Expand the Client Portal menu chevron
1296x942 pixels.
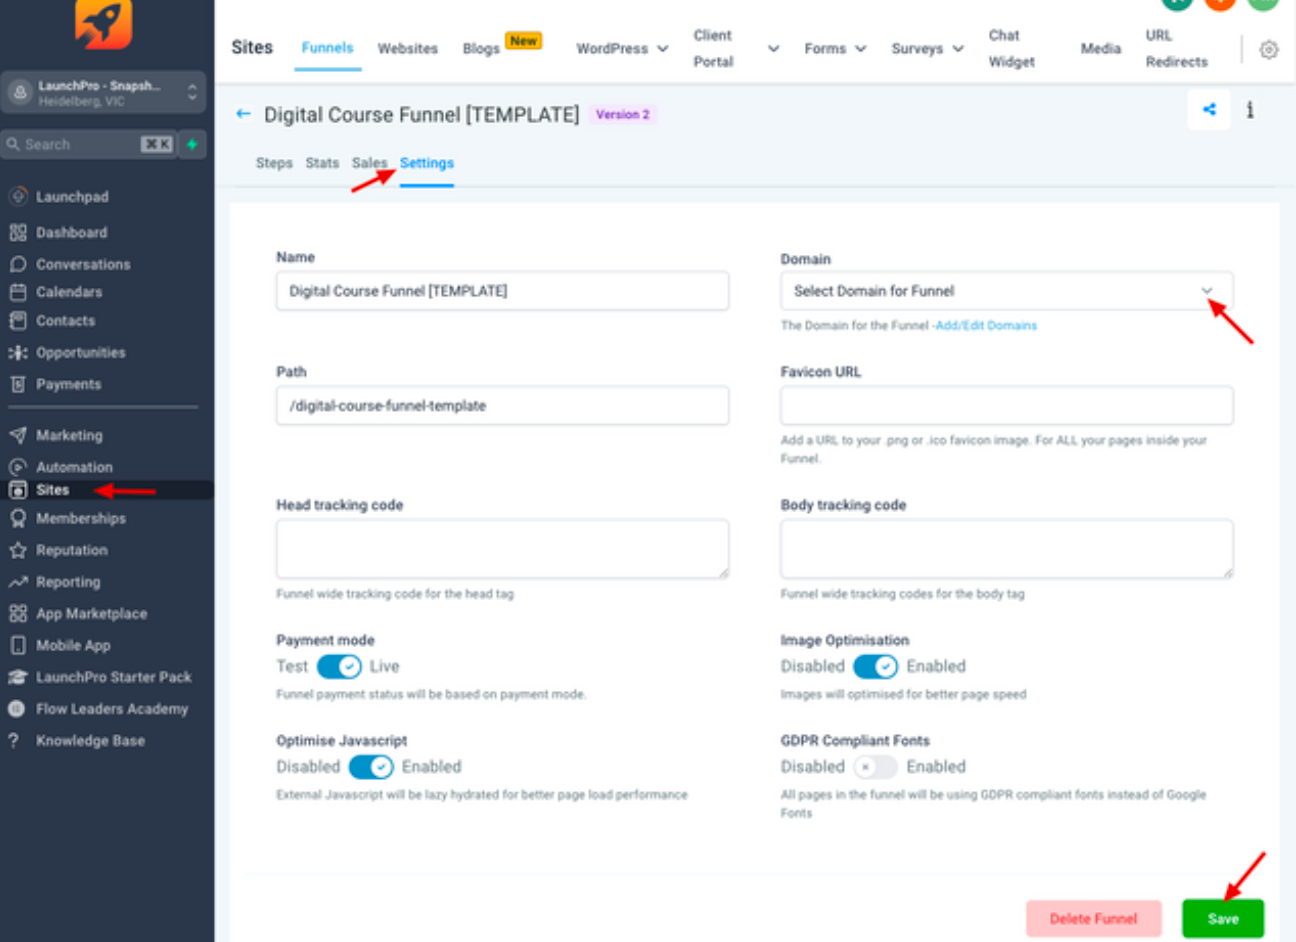773,48
